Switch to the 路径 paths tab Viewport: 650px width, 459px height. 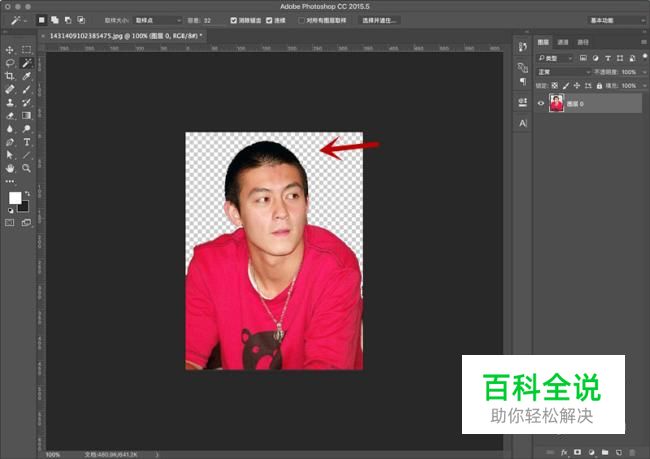tap(583, 43)
